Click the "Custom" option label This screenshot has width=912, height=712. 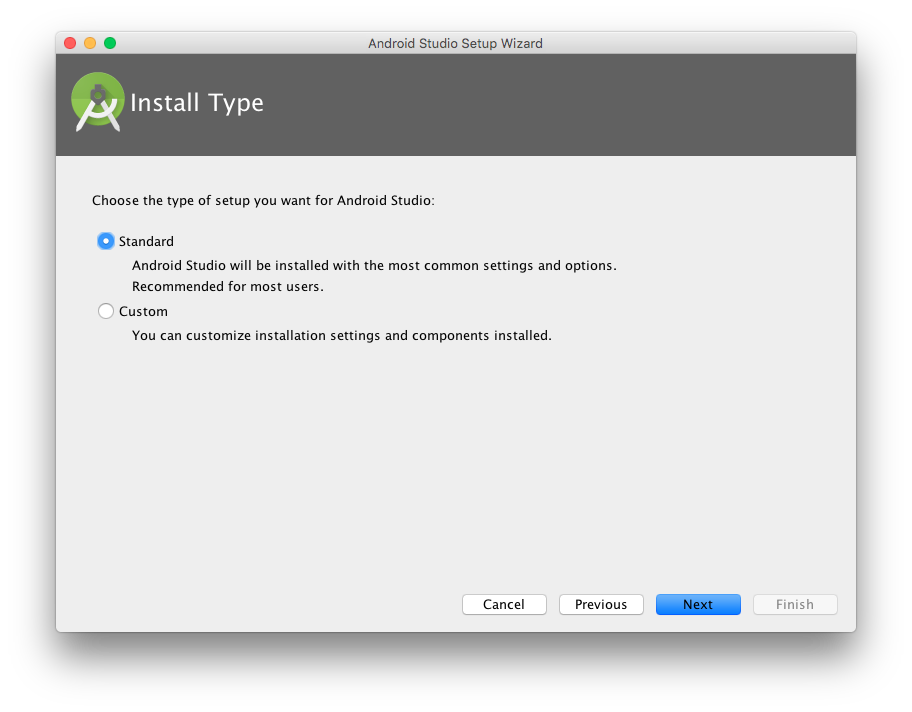(x=143, y=312)
